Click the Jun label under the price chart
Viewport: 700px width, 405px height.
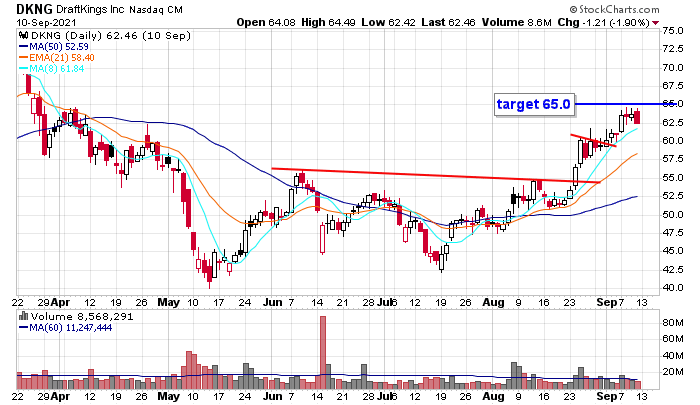(273, 302)
